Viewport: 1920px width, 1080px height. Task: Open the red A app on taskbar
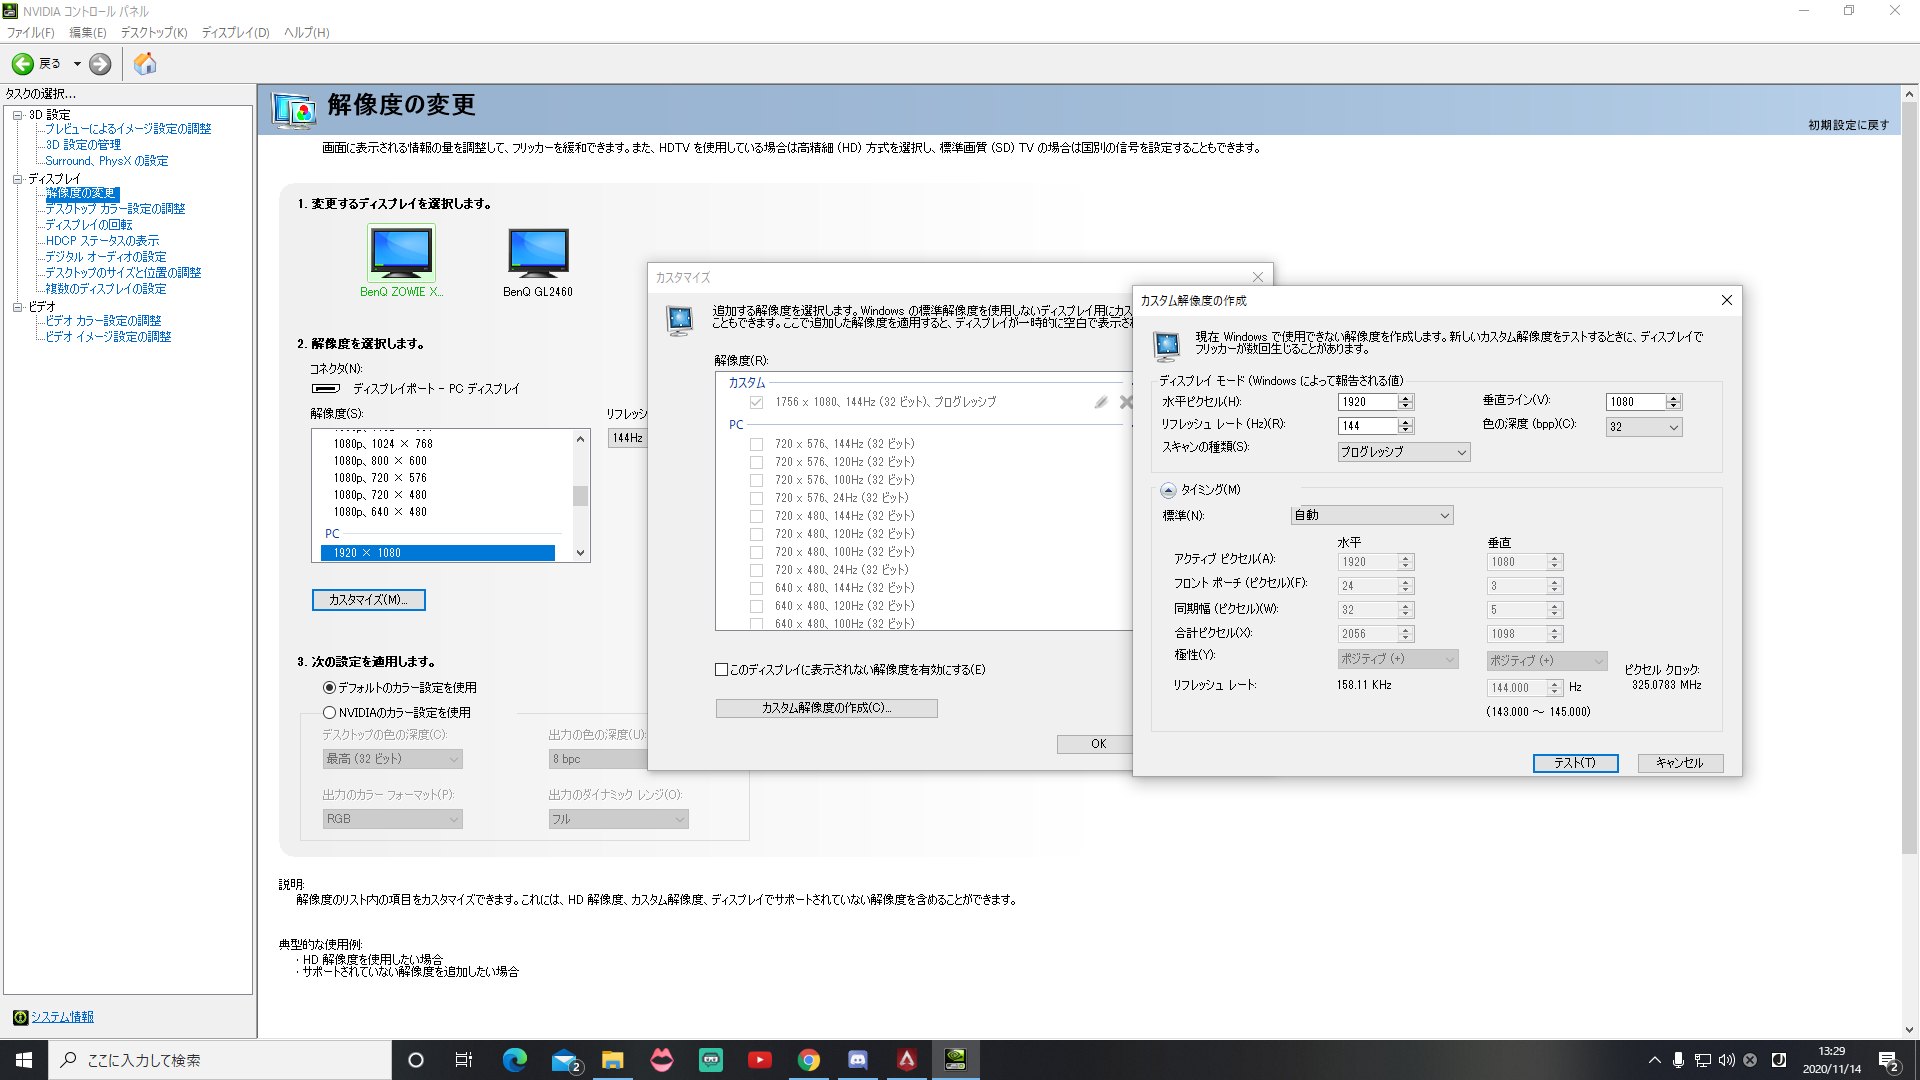[907, 1060]
